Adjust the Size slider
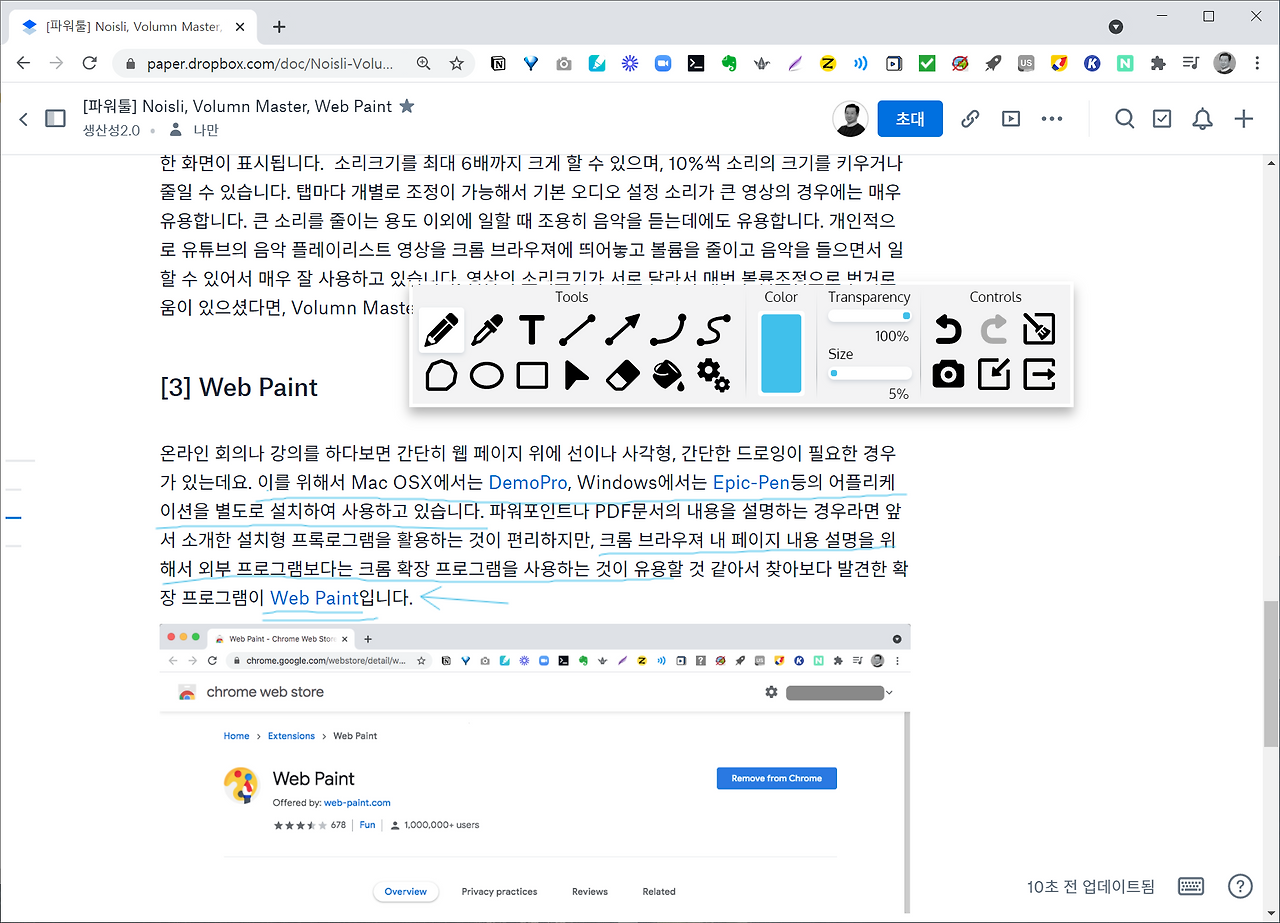The image size is (1280, 923). pos(869,373)
